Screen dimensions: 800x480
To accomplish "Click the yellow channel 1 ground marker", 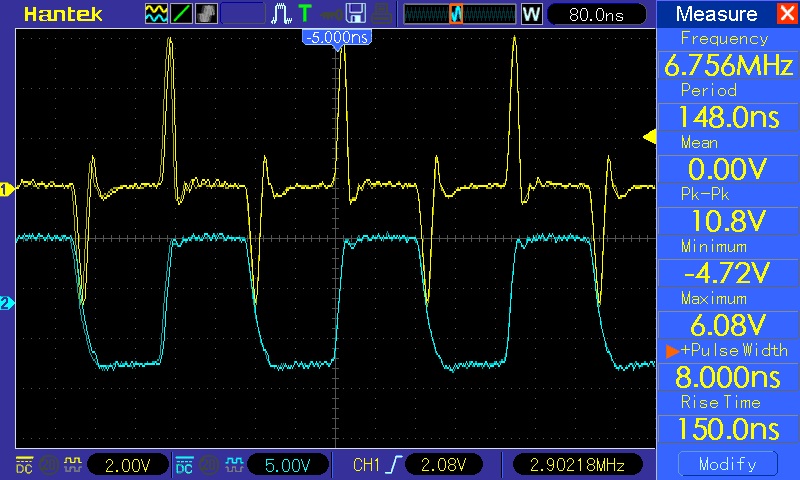I will pos(7,190).
